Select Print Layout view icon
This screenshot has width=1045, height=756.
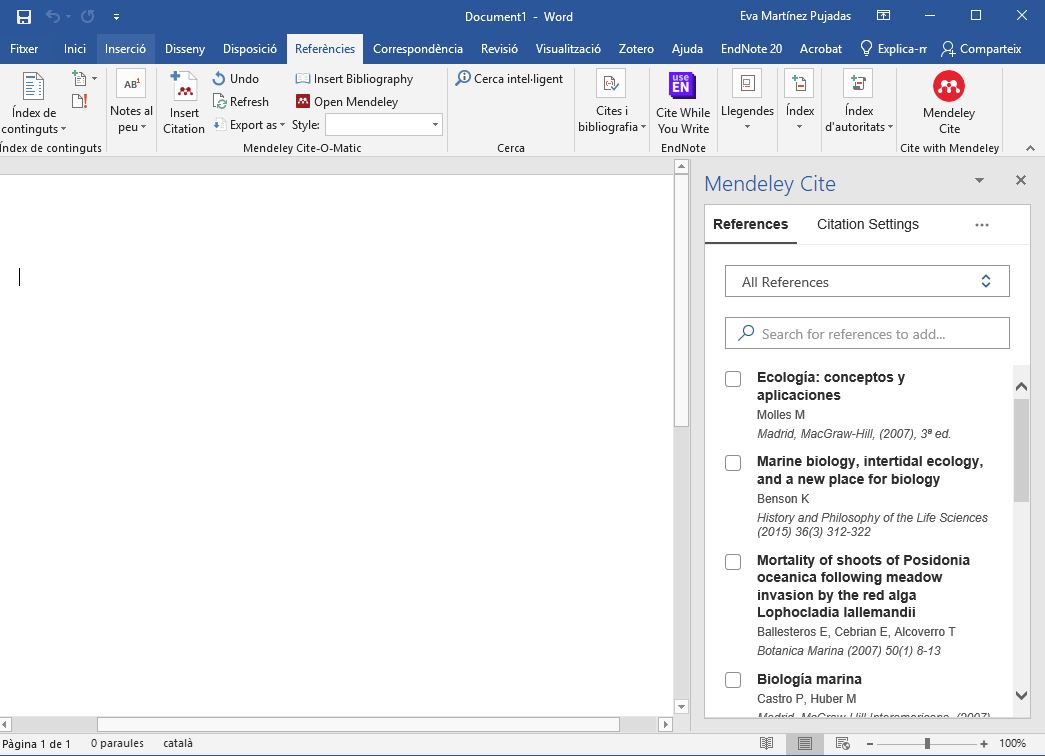click(804, 743)
